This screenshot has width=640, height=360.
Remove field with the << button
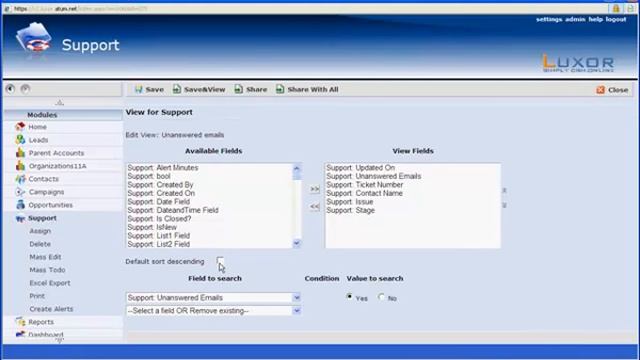pyautogui.click(x=314, y=207)
